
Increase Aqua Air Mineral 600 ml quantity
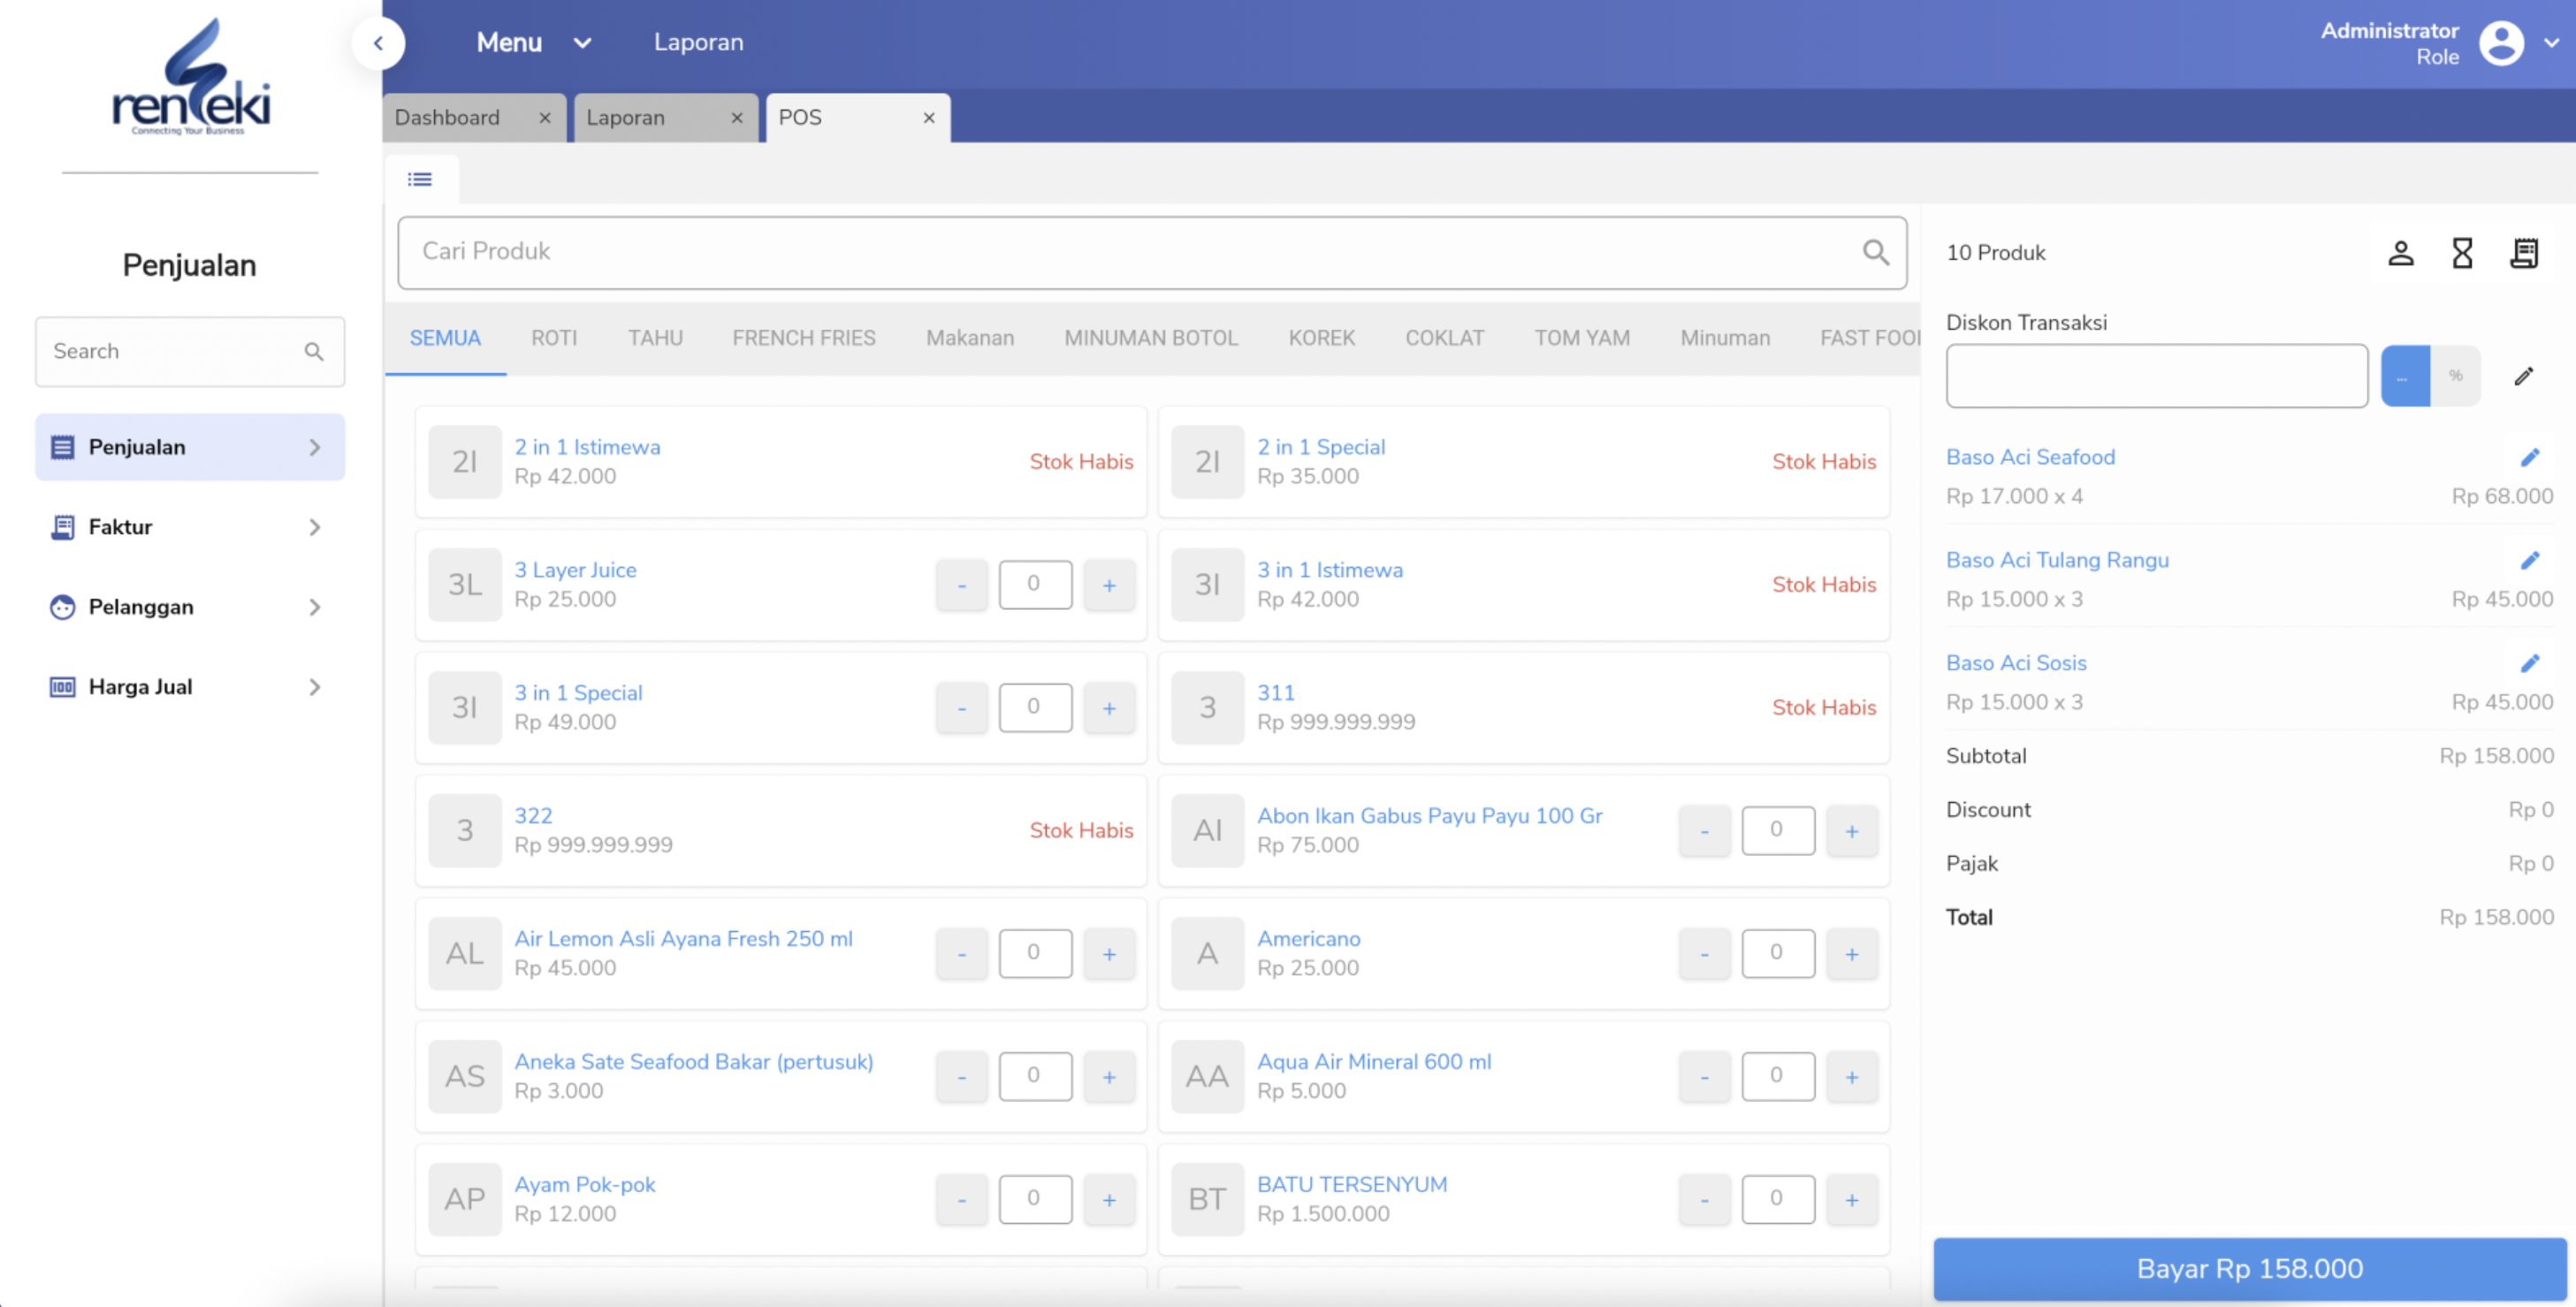coord(1852,1077)
